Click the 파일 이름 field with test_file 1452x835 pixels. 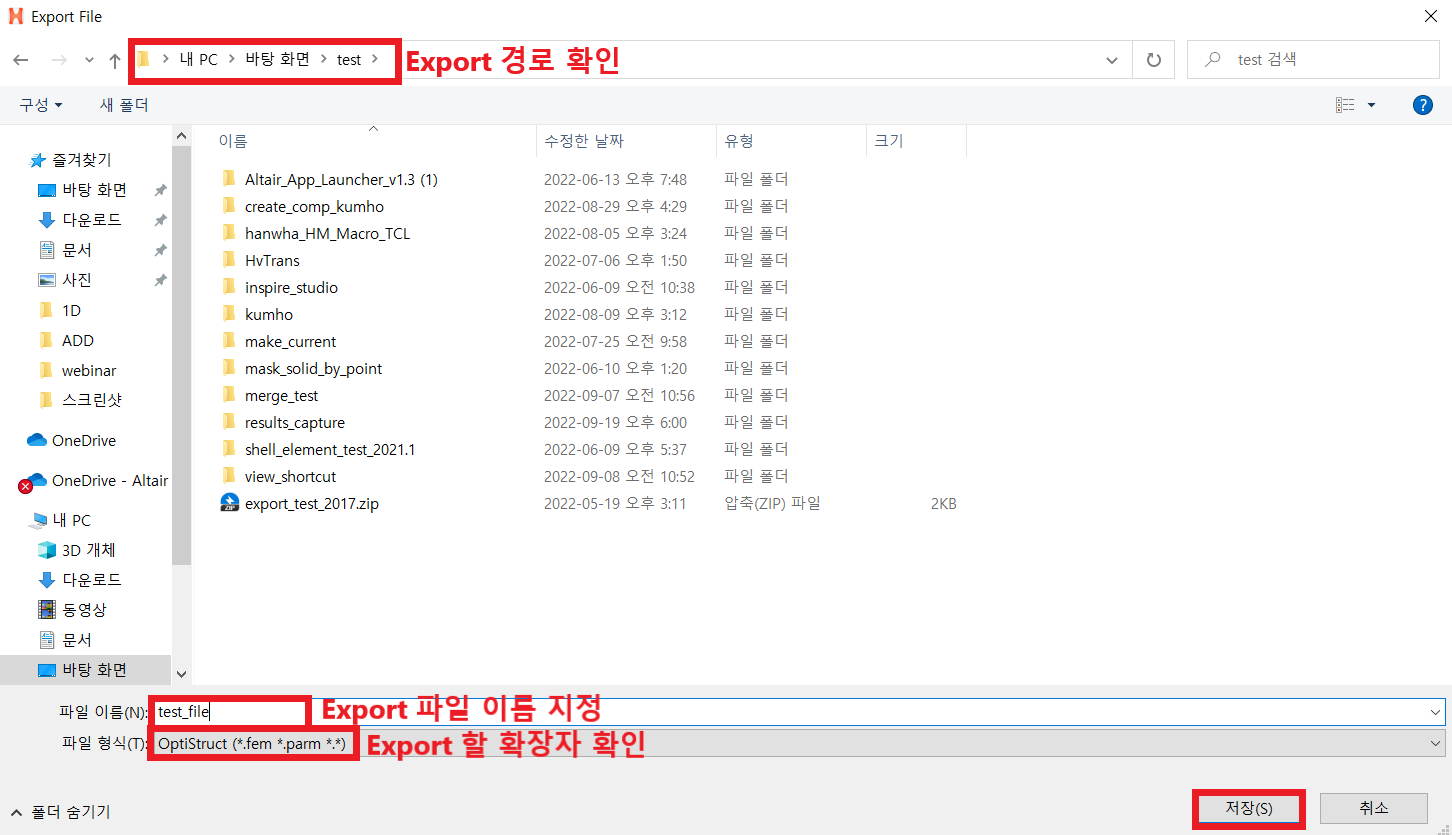pyautogui.click(x=796, y=712)
